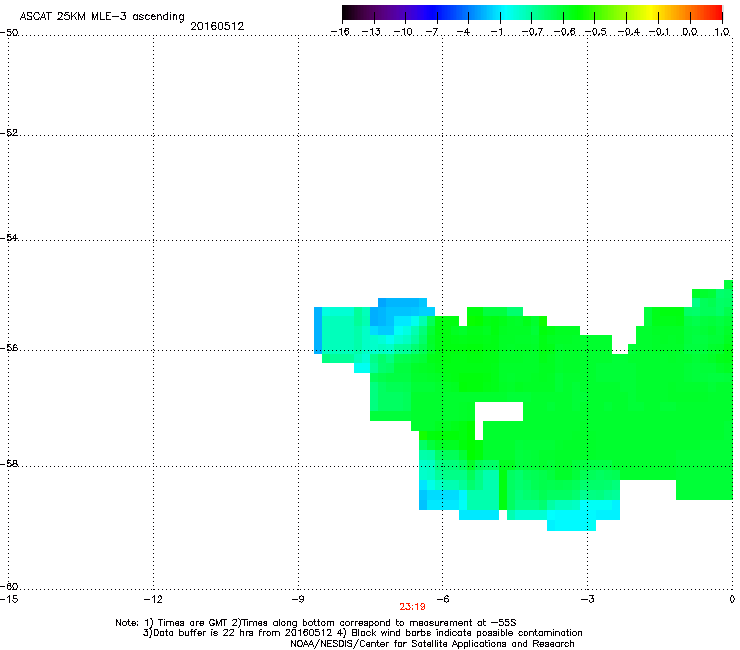Click the title 'ASCAT 25KM MLE-3 ascending'
This screenshot has height=650, width=740.
102,16
